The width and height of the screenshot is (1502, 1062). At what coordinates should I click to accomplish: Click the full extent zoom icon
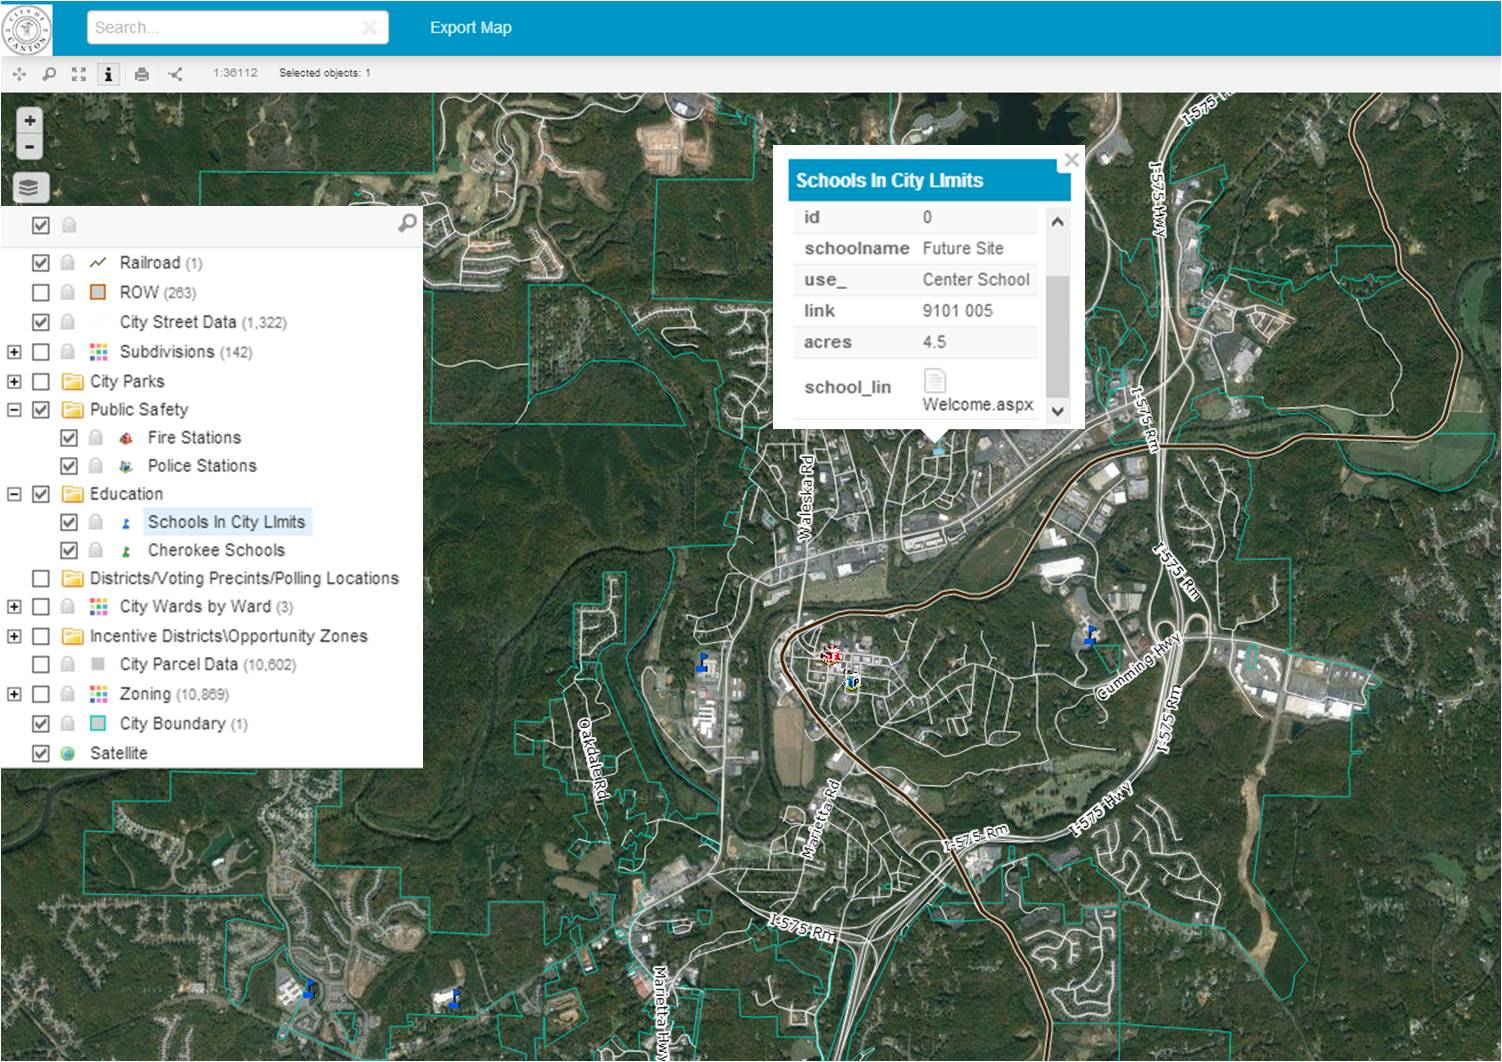79,74
